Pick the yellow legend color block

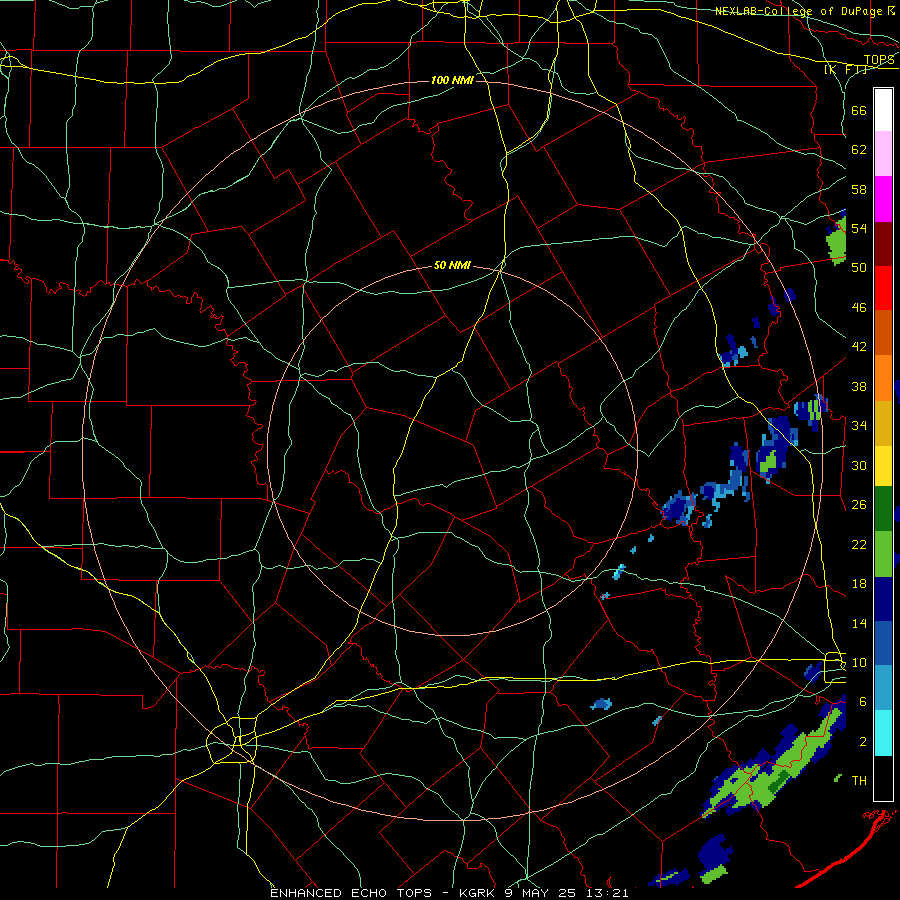(x=883, y=465)
